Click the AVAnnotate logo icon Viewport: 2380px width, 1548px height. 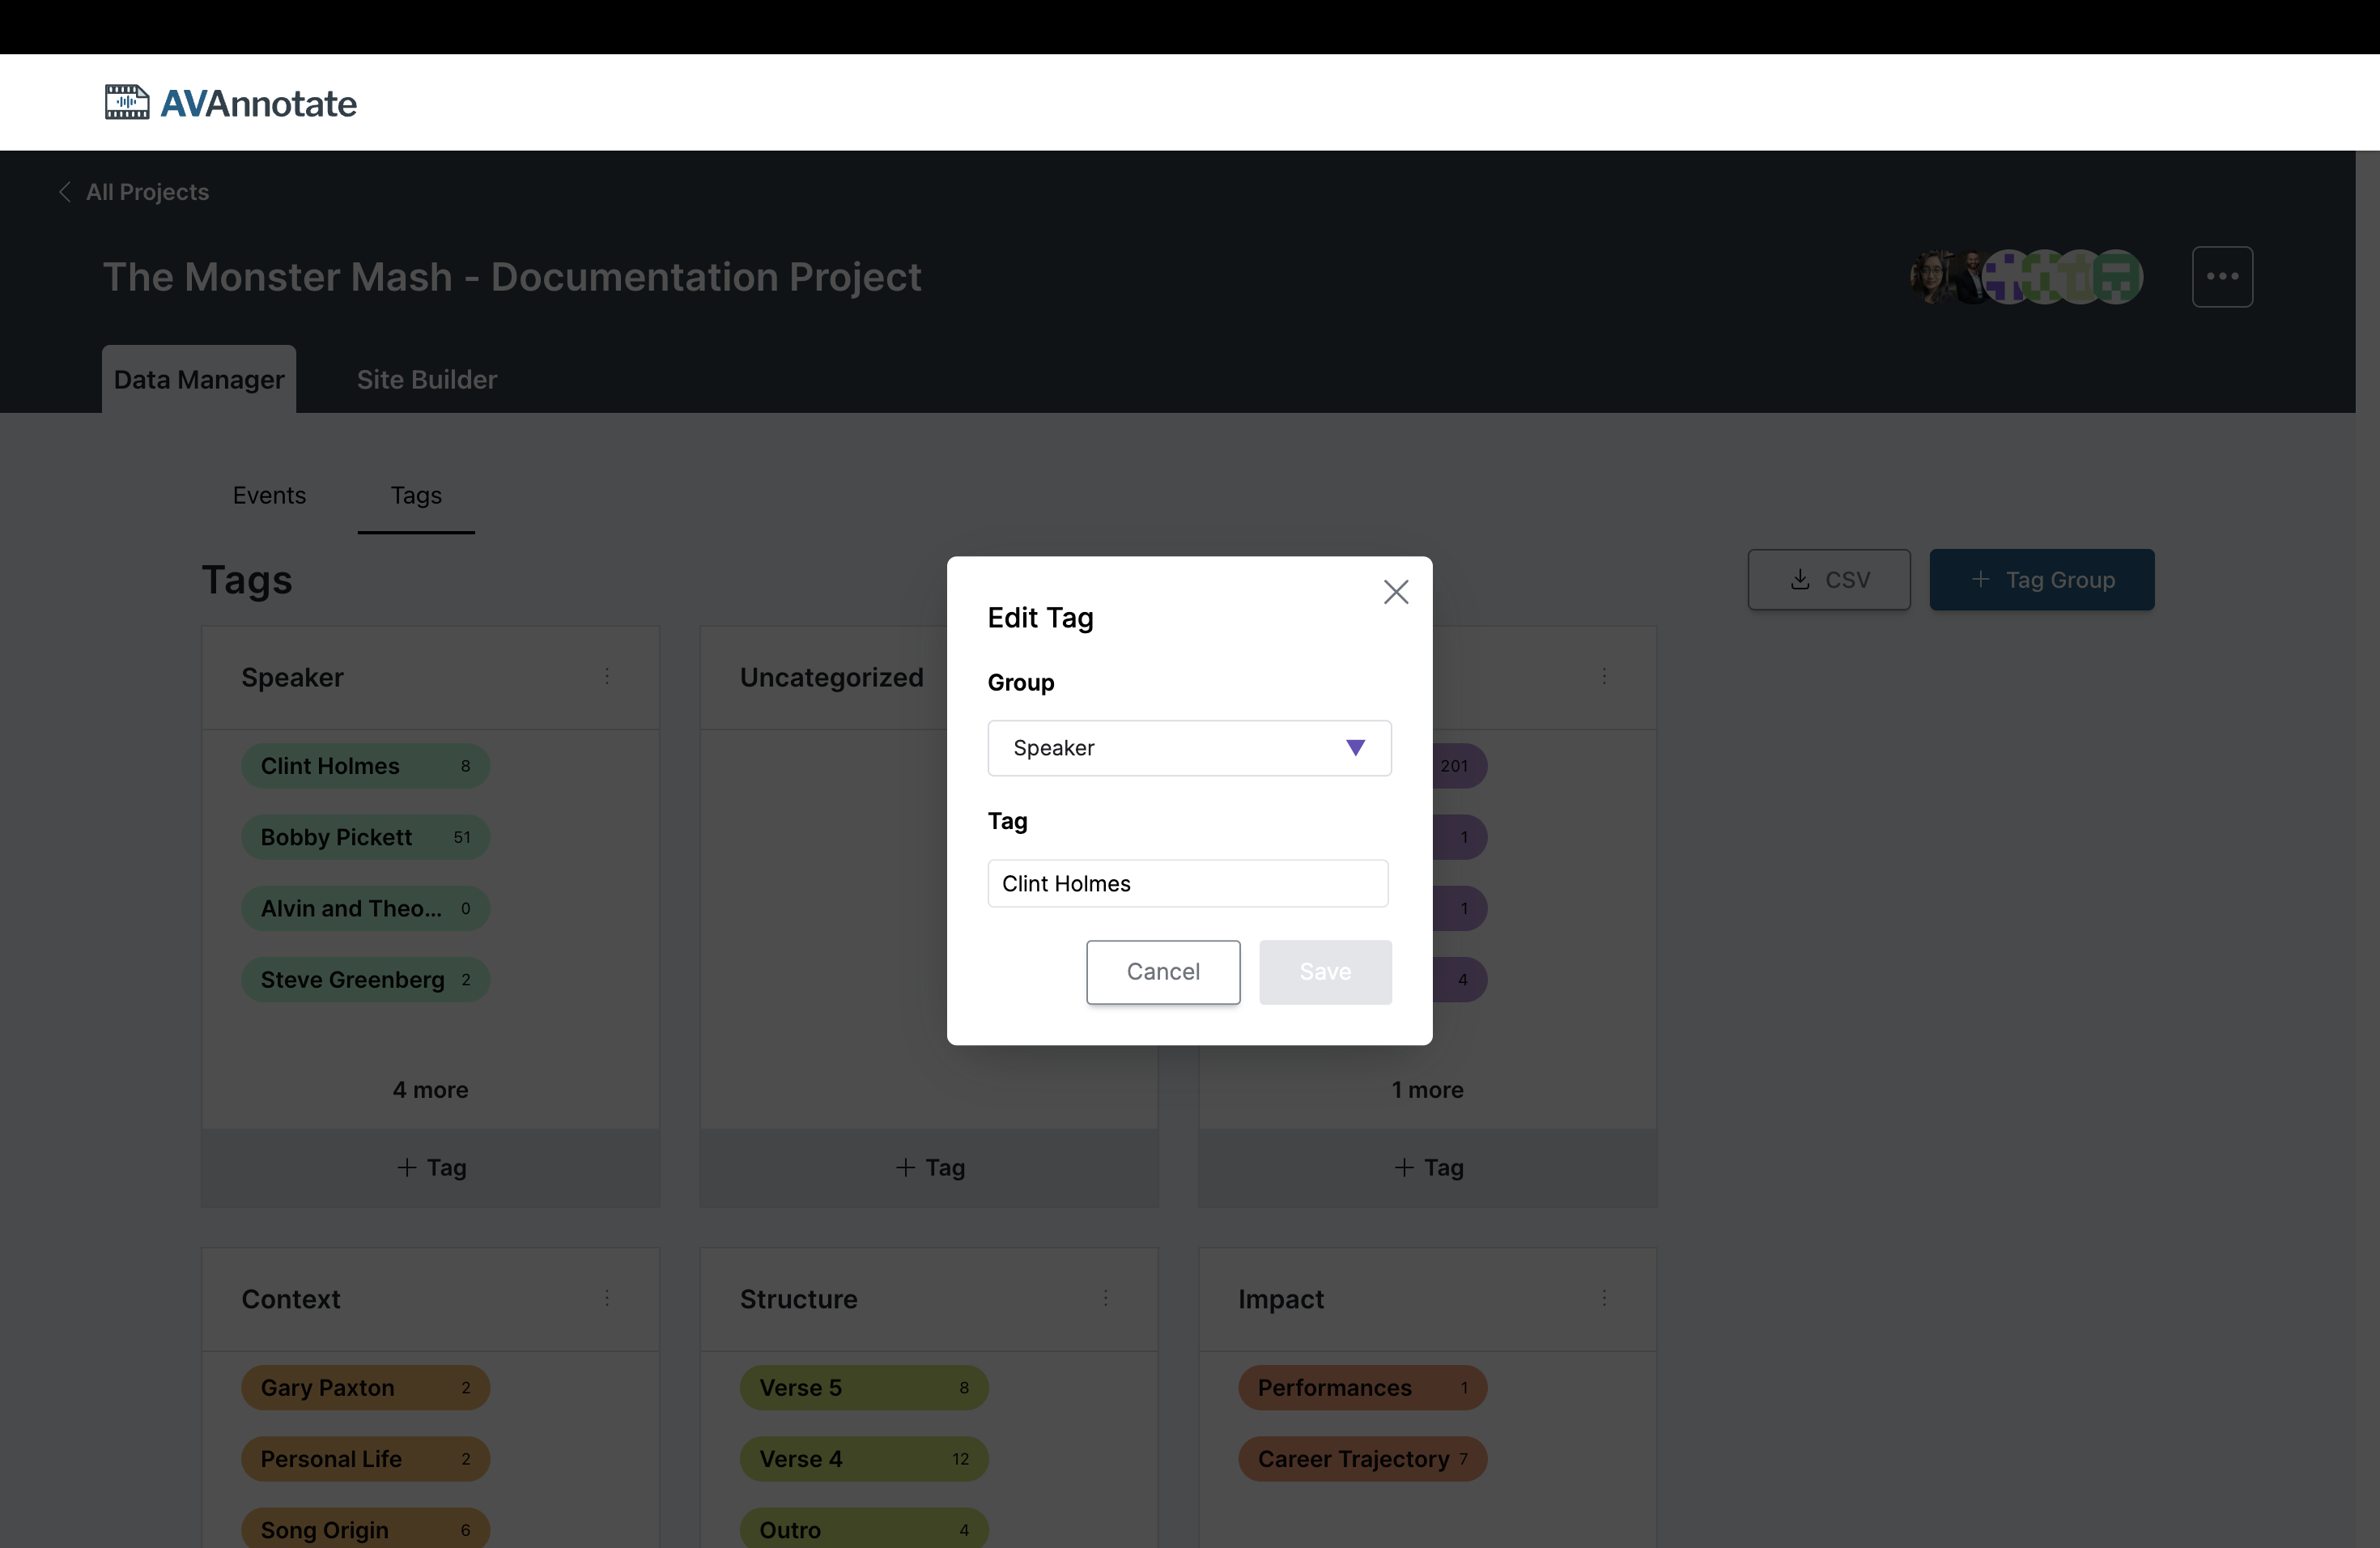click(127, 102)
